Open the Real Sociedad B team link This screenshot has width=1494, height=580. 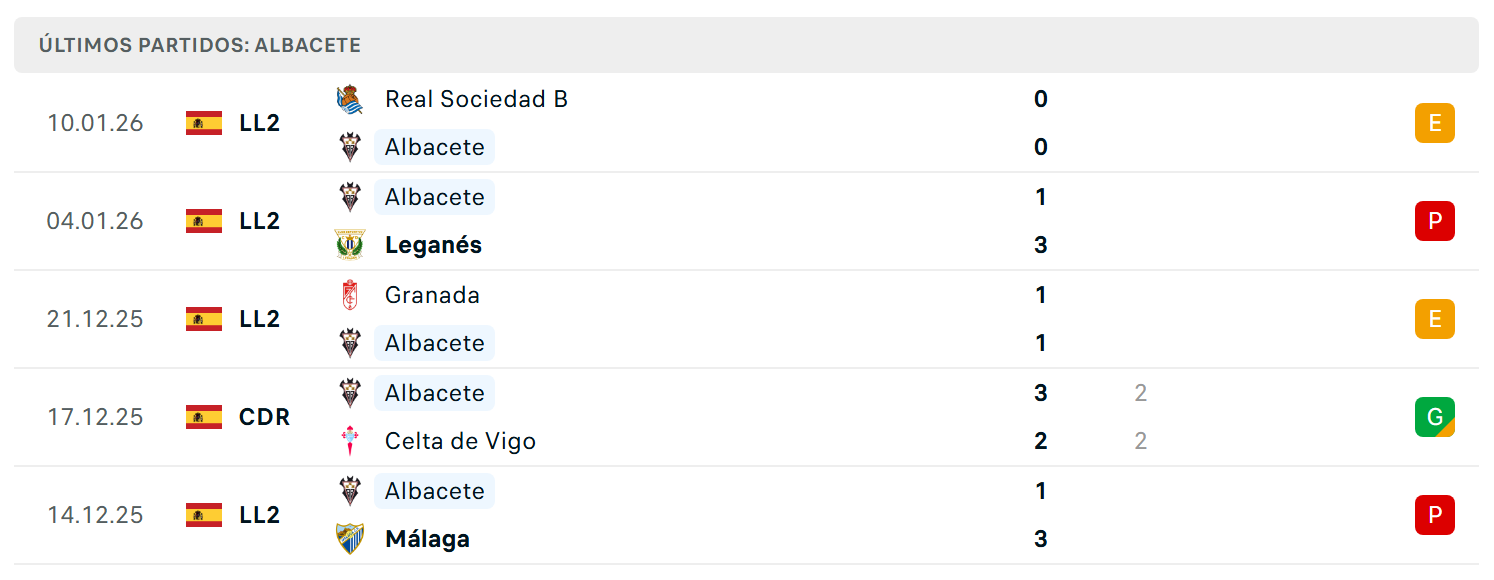click(476, 99)
